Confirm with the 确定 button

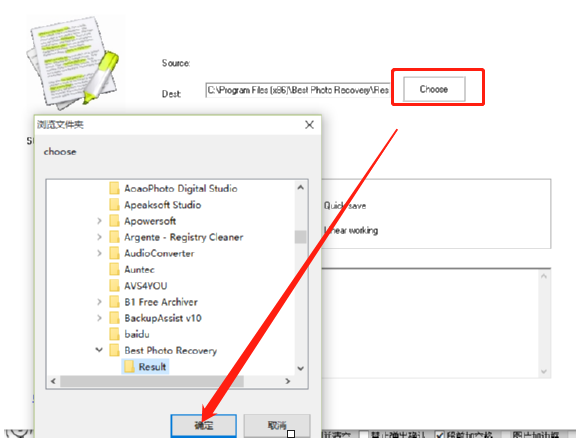(204, 426)
